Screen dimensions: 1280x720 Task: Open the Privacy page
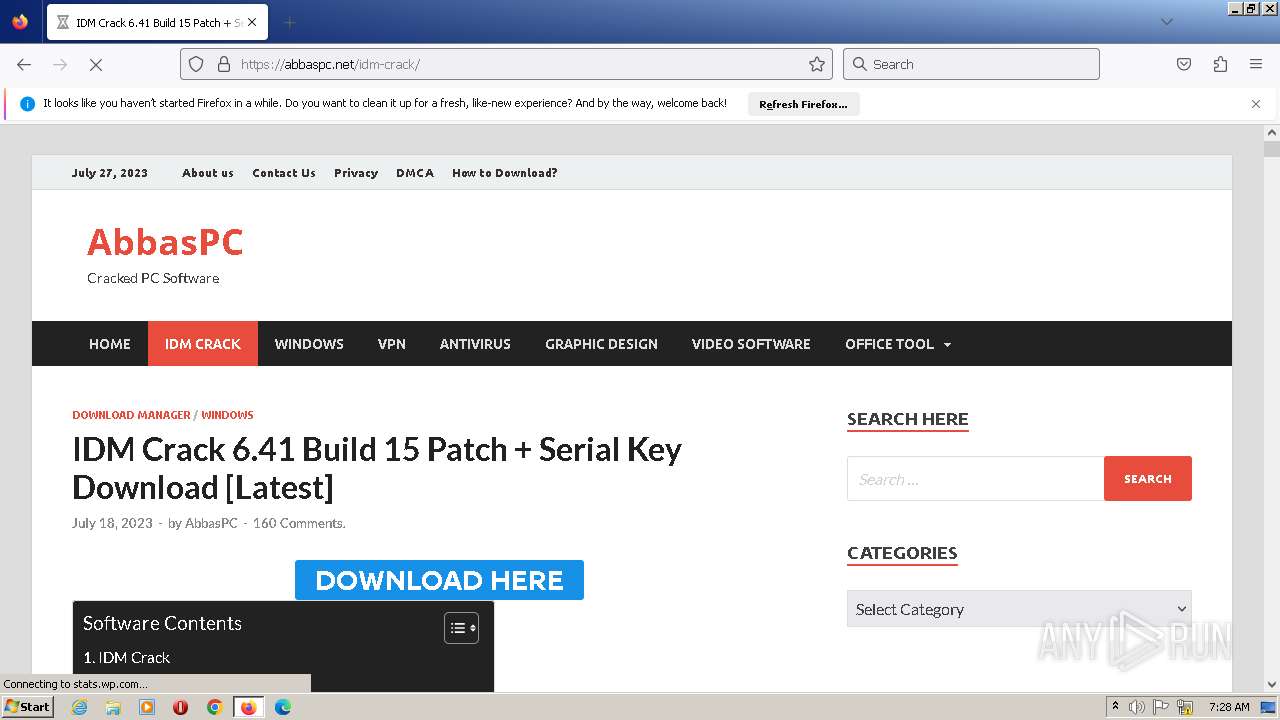[x=356, y=173]
